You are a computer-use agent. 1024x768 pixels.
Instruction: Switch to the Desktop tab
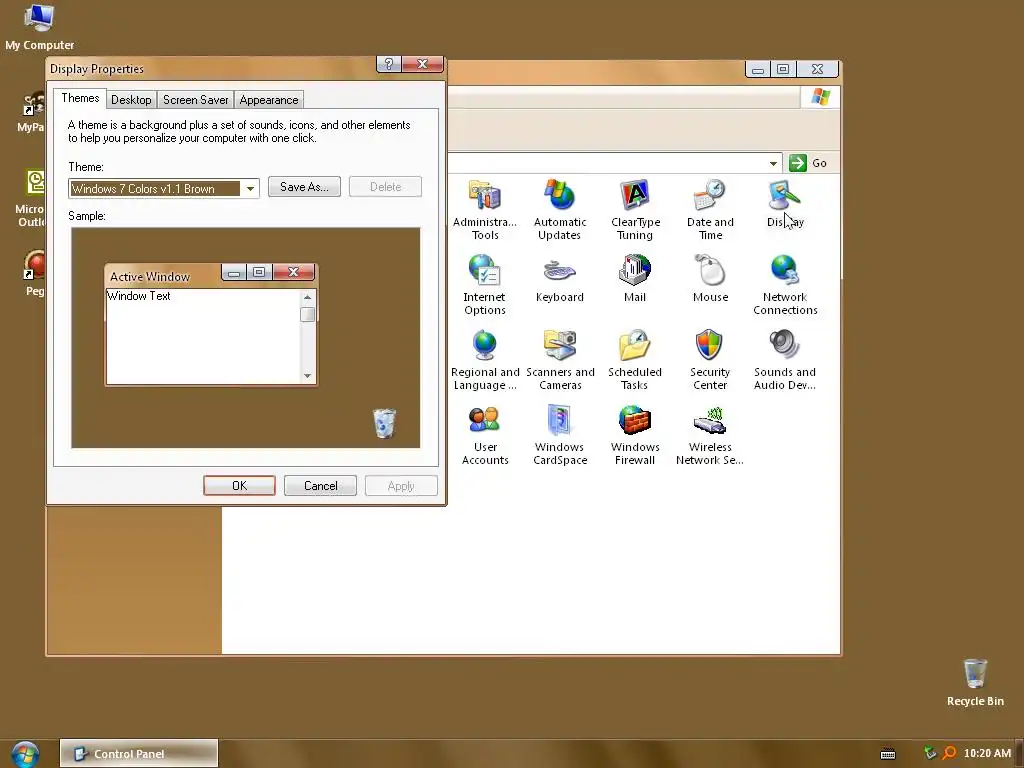[131, 100]
